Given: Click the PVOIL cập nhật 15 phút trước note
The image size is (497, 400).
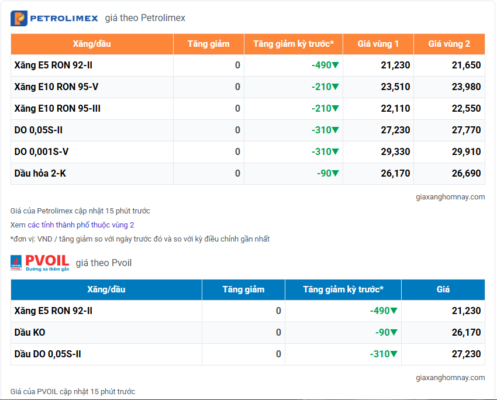Looking at the screenshot, I should coord(73,392).
